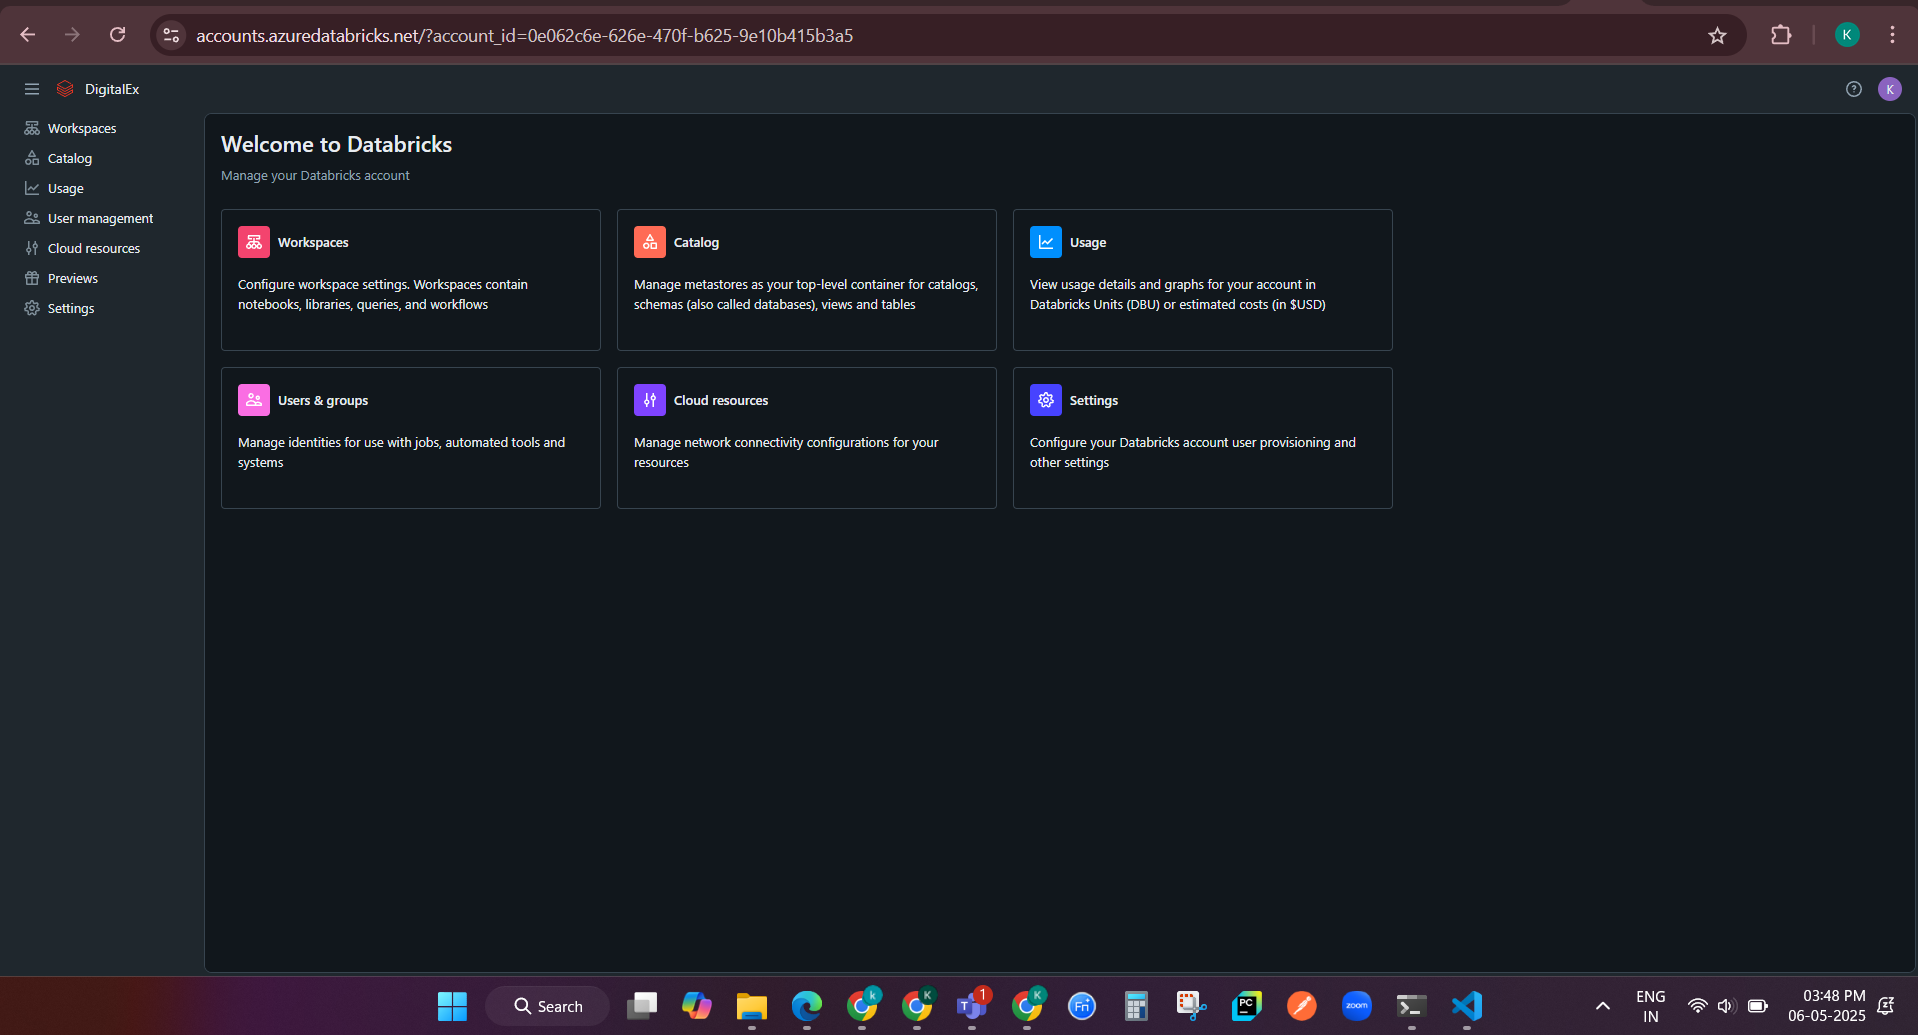Viewport: 1918px width, 1035px height.
Task: Click the browser address bar URL
Action: pyautogui.click(x=524, y=36)
